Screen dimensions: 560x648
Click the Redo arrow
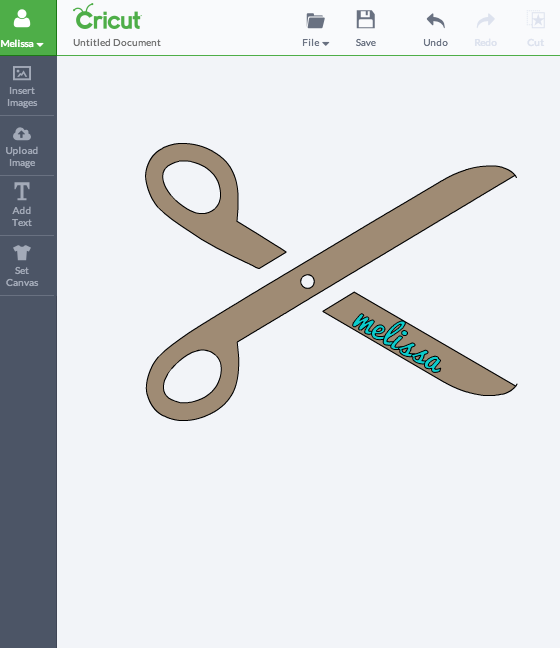tap(486, 21)
